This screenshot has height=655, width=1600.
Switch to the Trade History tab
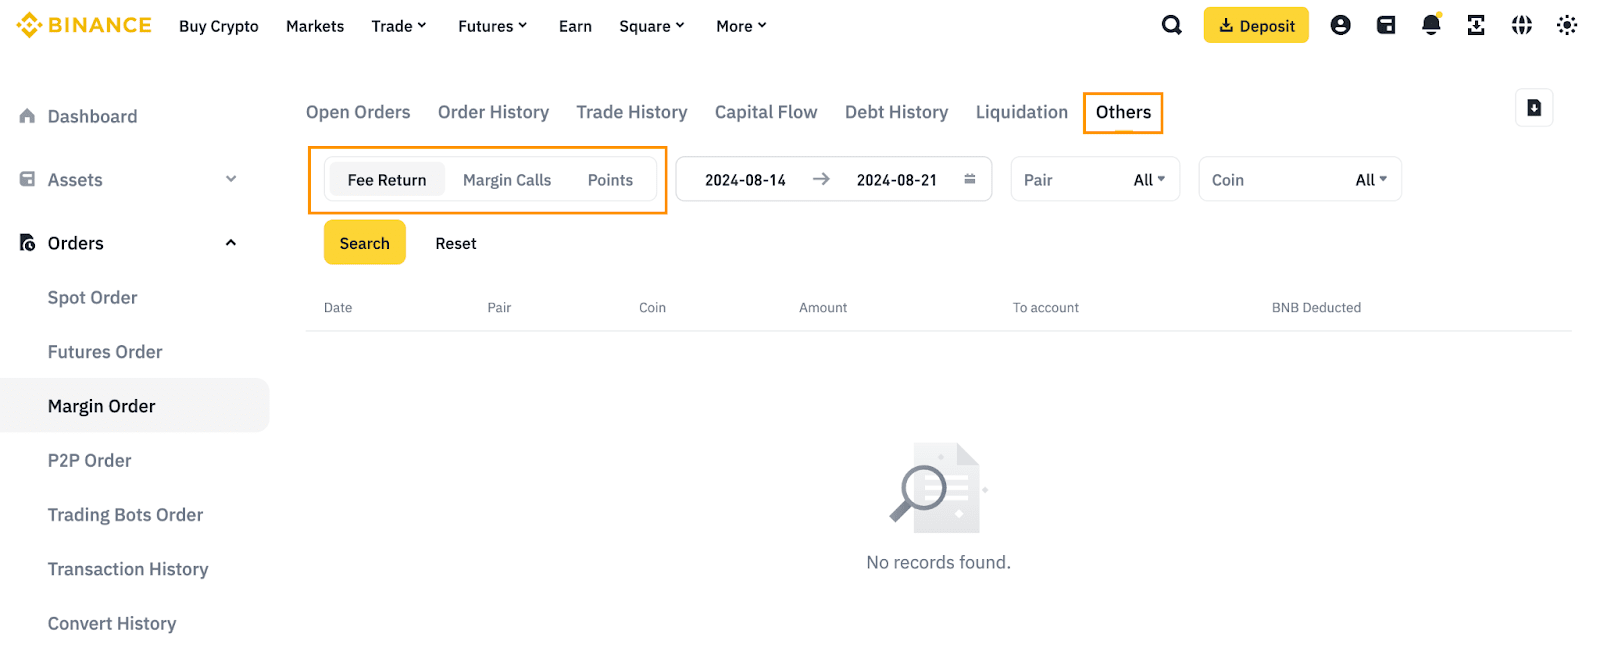click(632, 112)
